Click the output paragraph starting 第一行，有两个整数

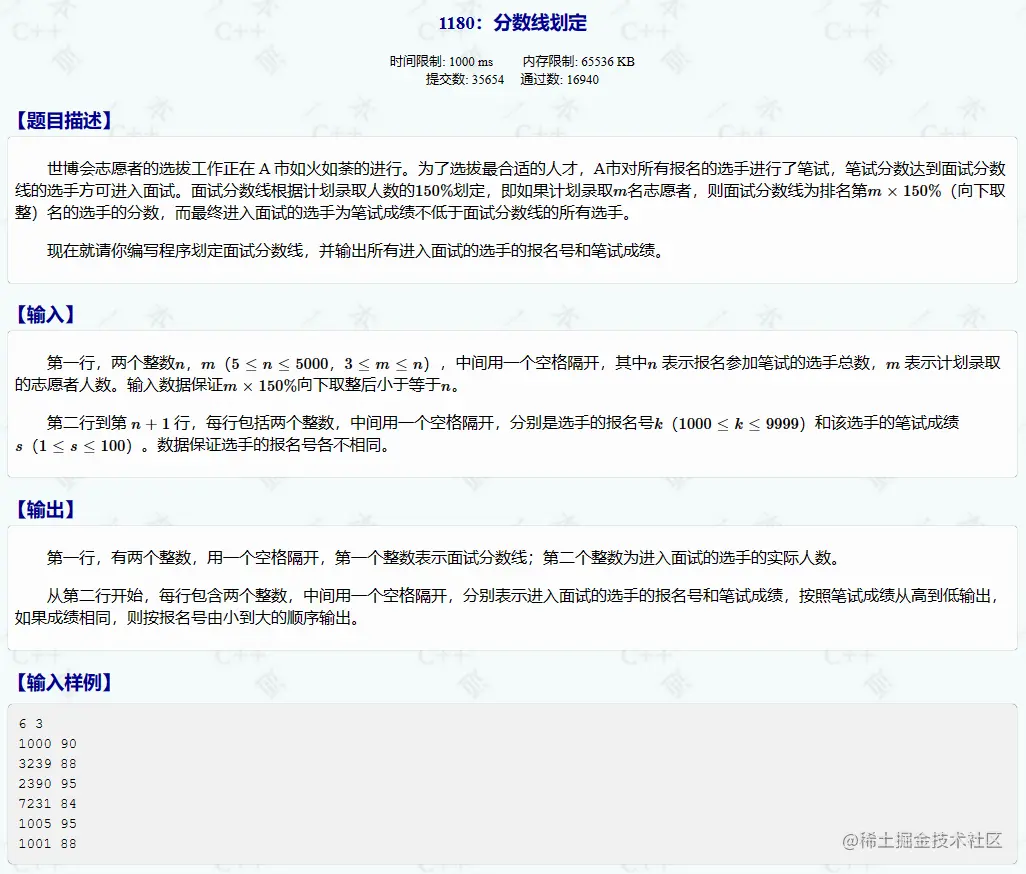coord(445,558)
